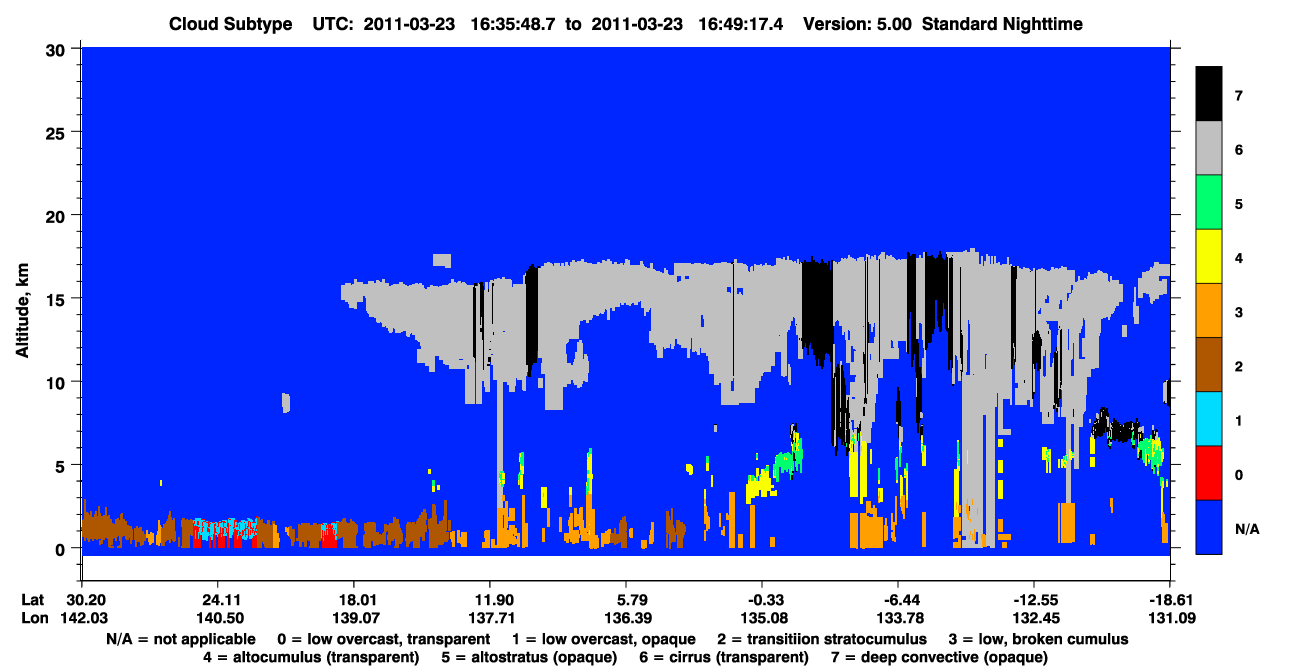Screen dimensions: 1300x667
Task: Click the longitude value 135.08
Action: click(x=761, y=618)
